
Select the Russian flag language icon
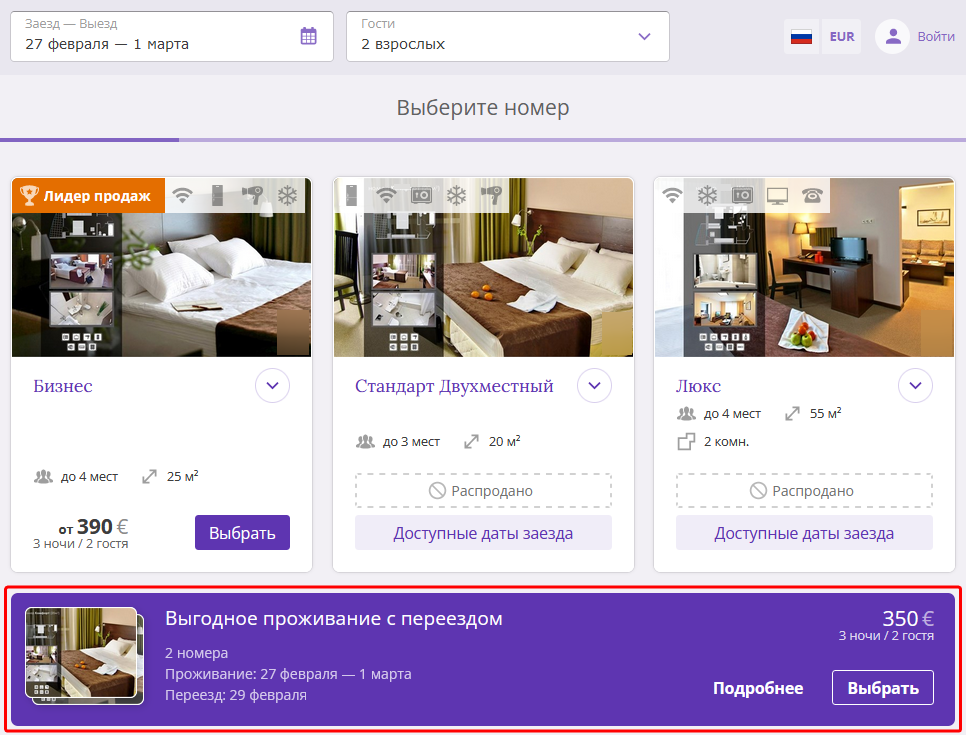(801, 36)
